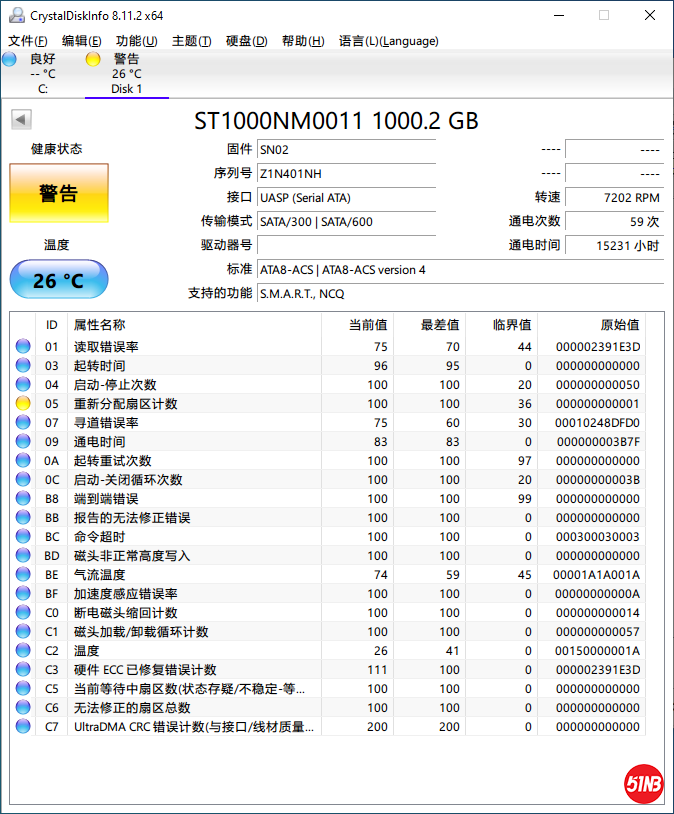Click the CrystalDiskInfo app icon in title bar
674x814 pixels.
click(15, 15)
